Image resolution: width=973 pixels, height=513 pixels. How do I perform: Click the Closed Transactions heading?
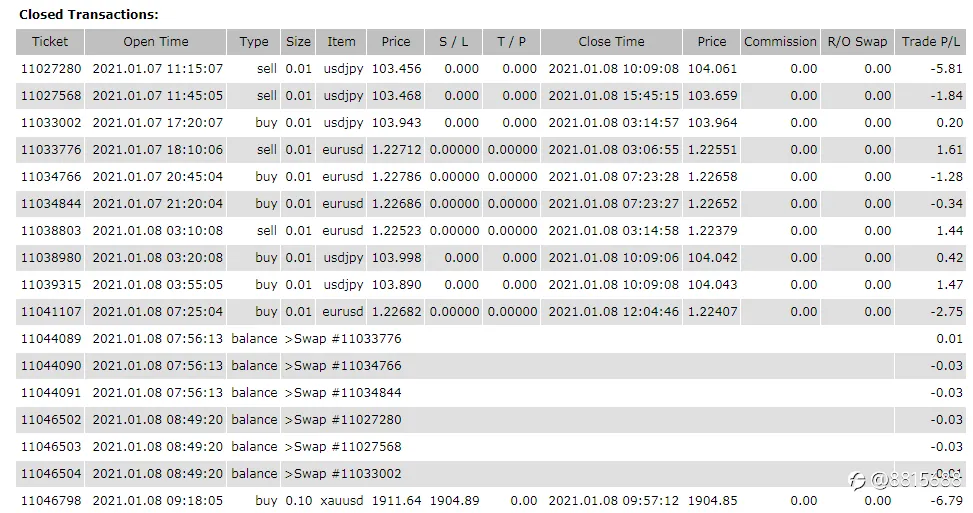click(x=89, y=14)
